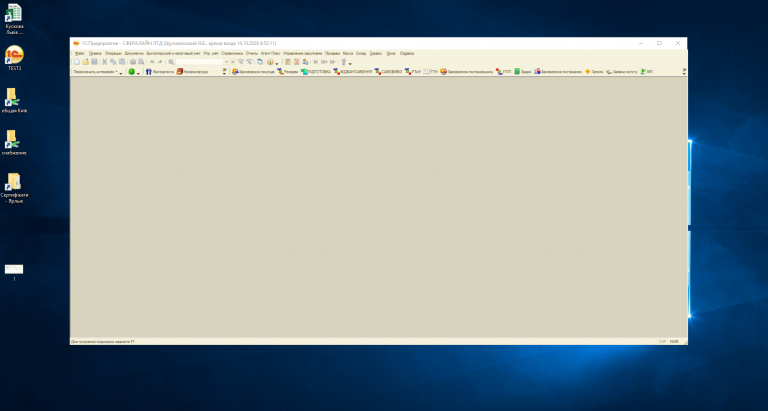The height and width of the screenshot is (411, 768).
Task: Open Заявки логісту toolbar button
Action: (622, 72)
